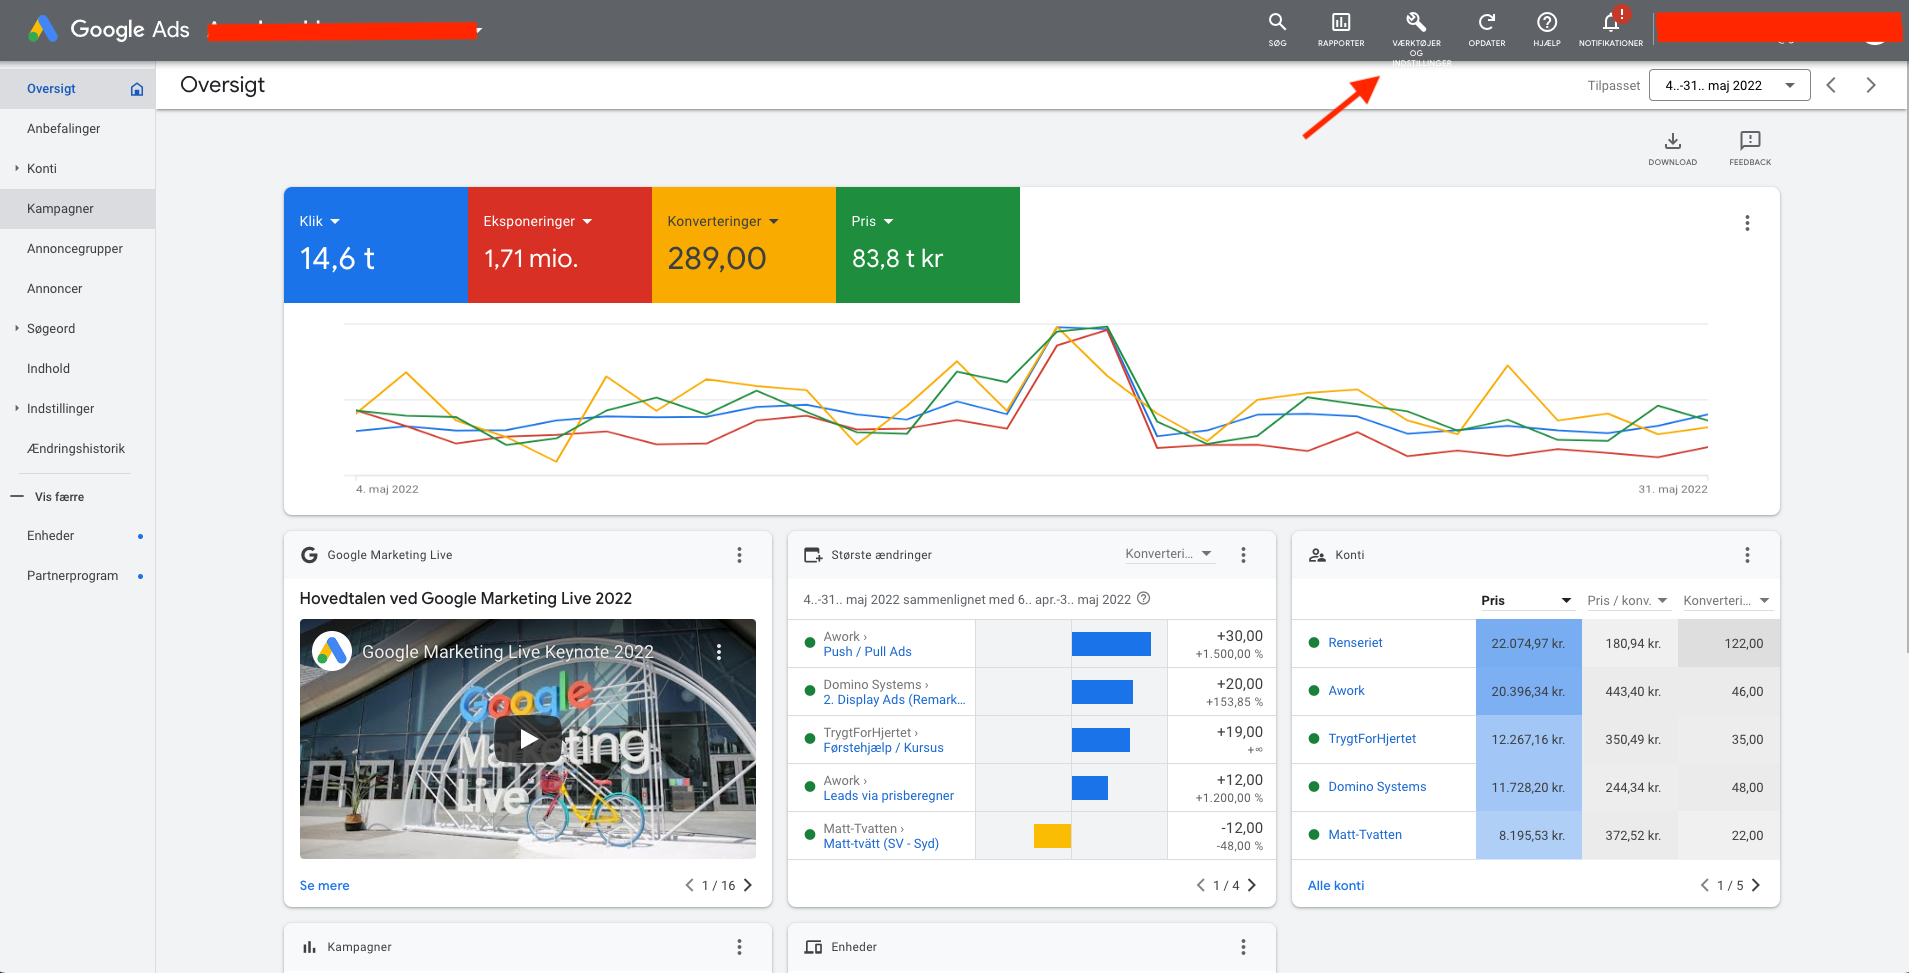Open the keynote video's three-dot menu
This screenshot has height=973, width=1909.
click(718, 652)
